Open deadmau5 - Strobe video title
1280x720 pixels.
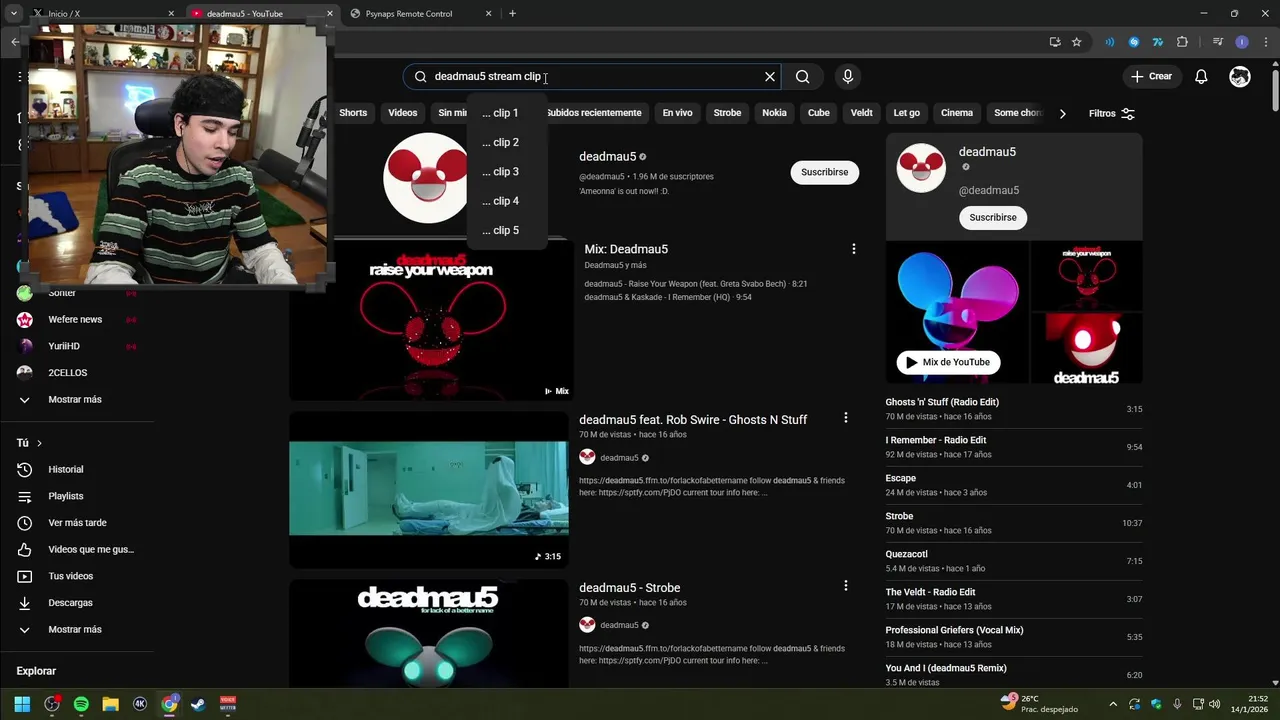[629, 588]
